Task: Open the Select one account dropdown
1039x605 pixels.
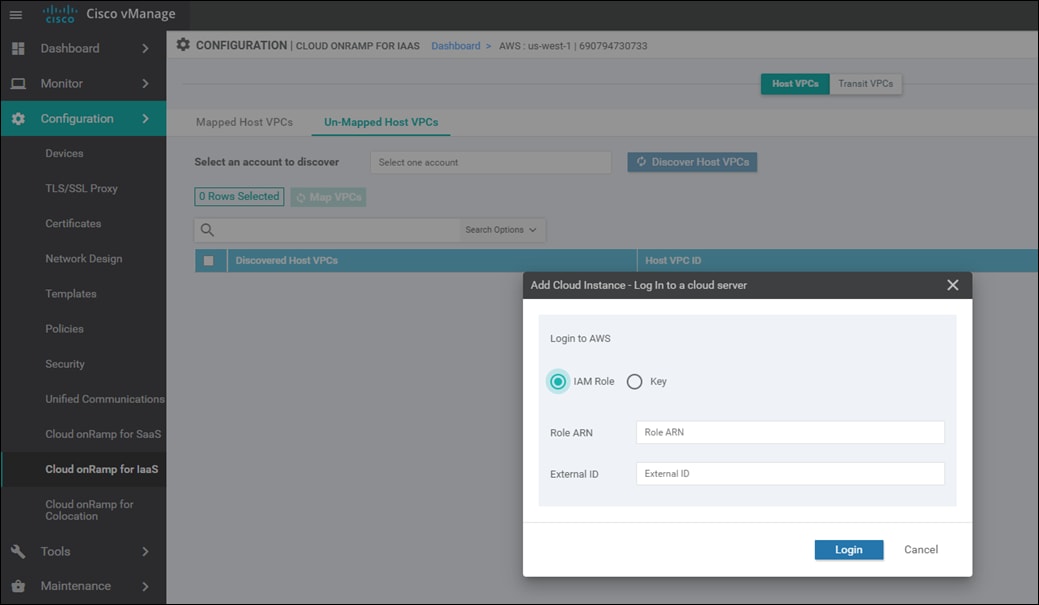Action: [490, 162]
